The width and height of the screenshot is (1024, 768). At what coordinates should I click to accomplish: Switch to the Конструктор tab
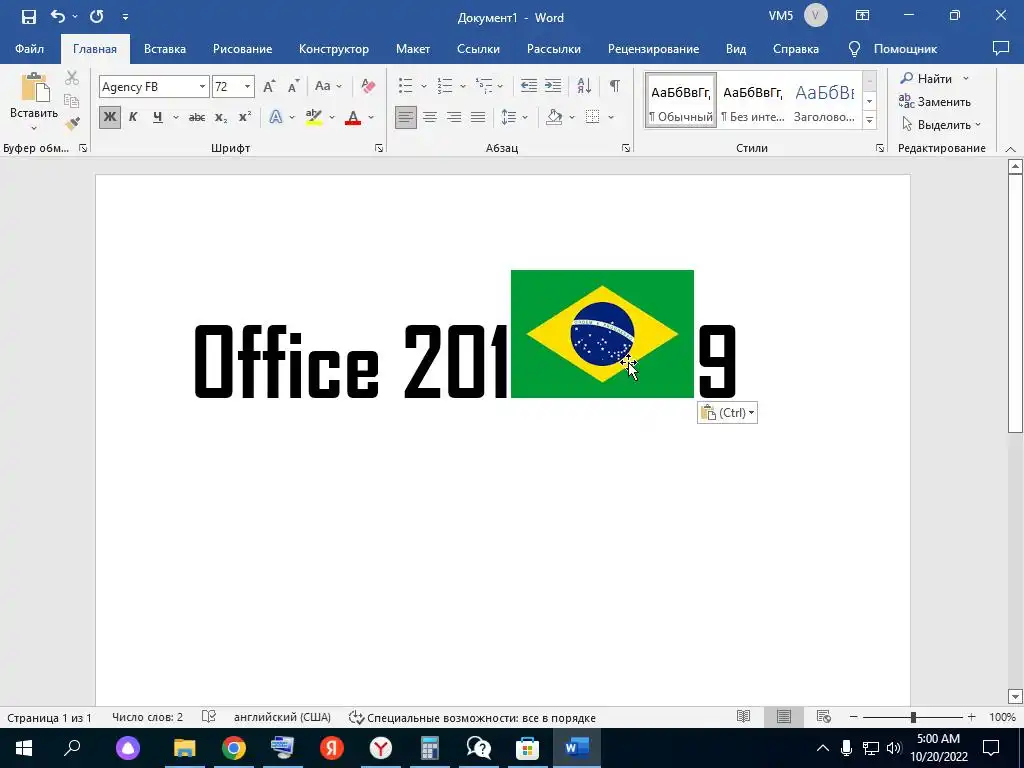334,49
